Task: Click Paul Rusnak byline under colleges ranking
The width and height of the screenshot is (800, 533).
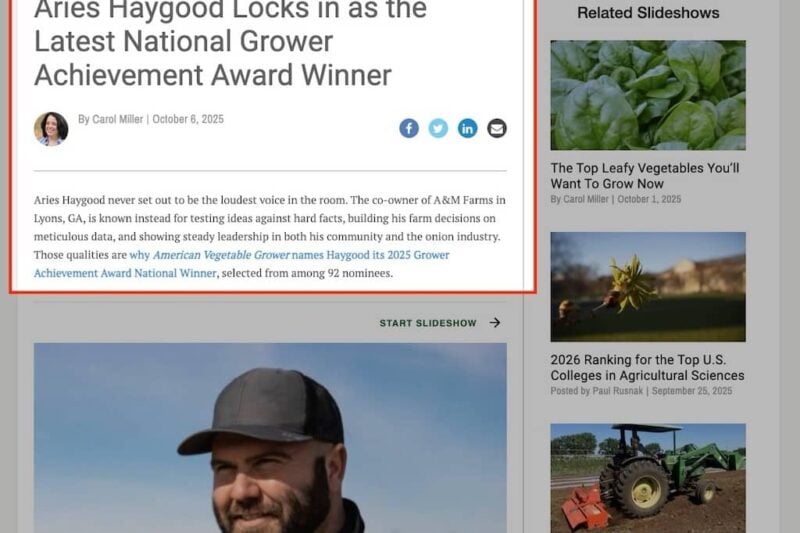Action: (617, 391)
